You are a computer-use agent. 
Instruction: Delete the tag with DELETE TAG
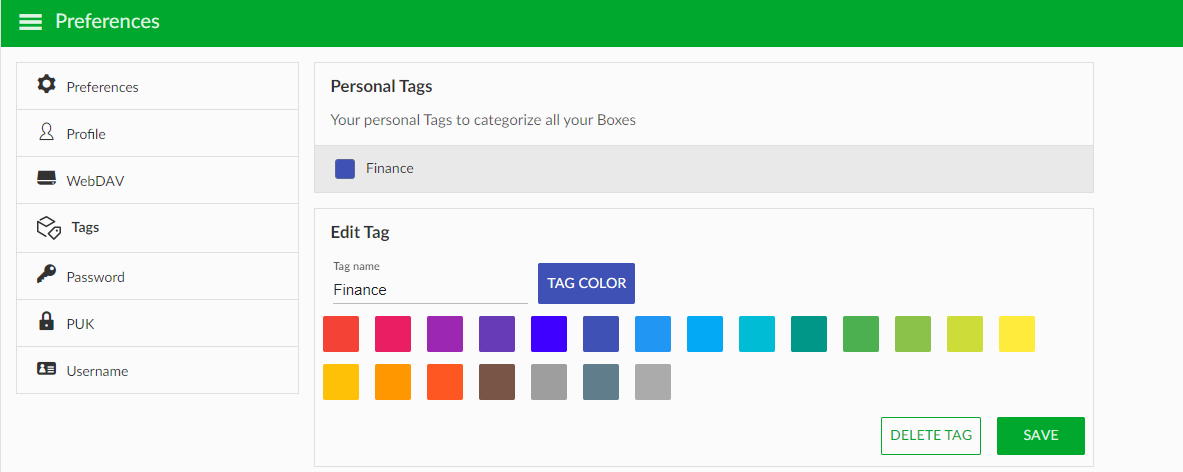930,436
